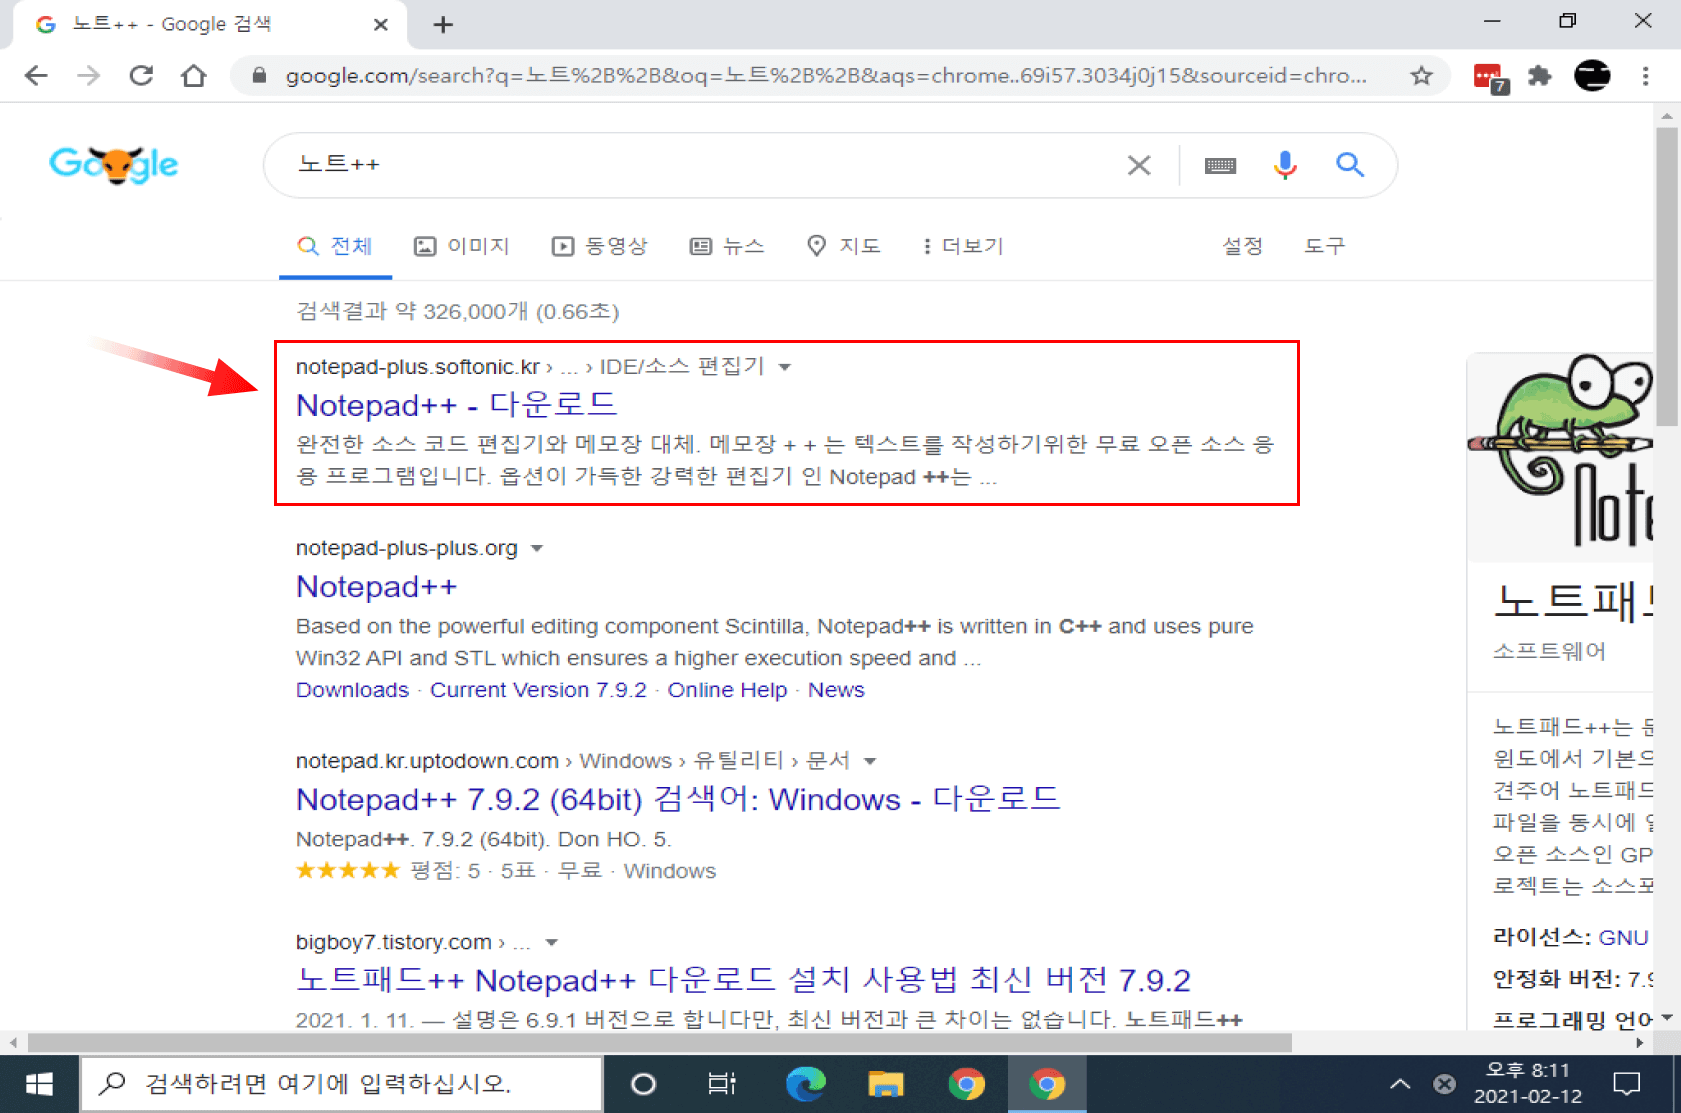
Task: Open the taskbar clock showing 오후 8:11
Action: tap(1528, 1084)
